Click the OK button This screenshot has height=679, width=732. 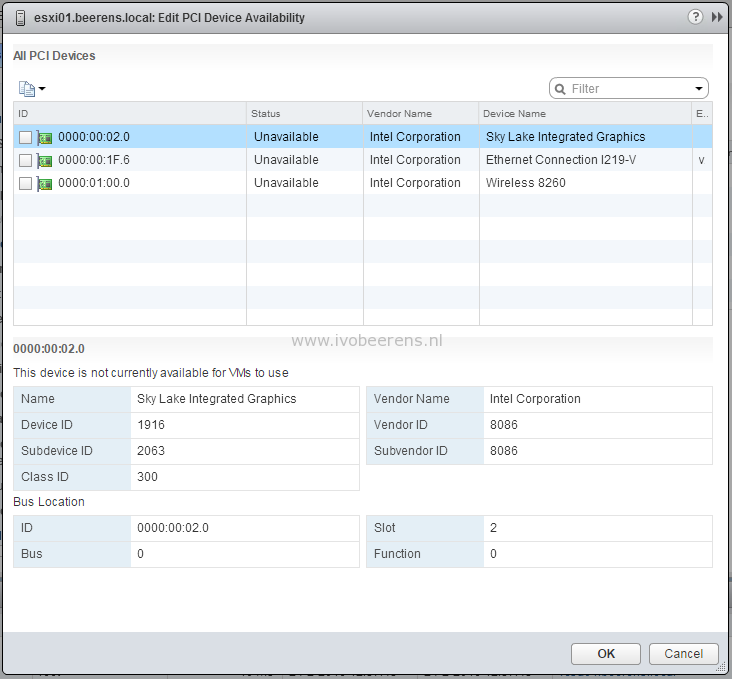click(x=606, y=654)
